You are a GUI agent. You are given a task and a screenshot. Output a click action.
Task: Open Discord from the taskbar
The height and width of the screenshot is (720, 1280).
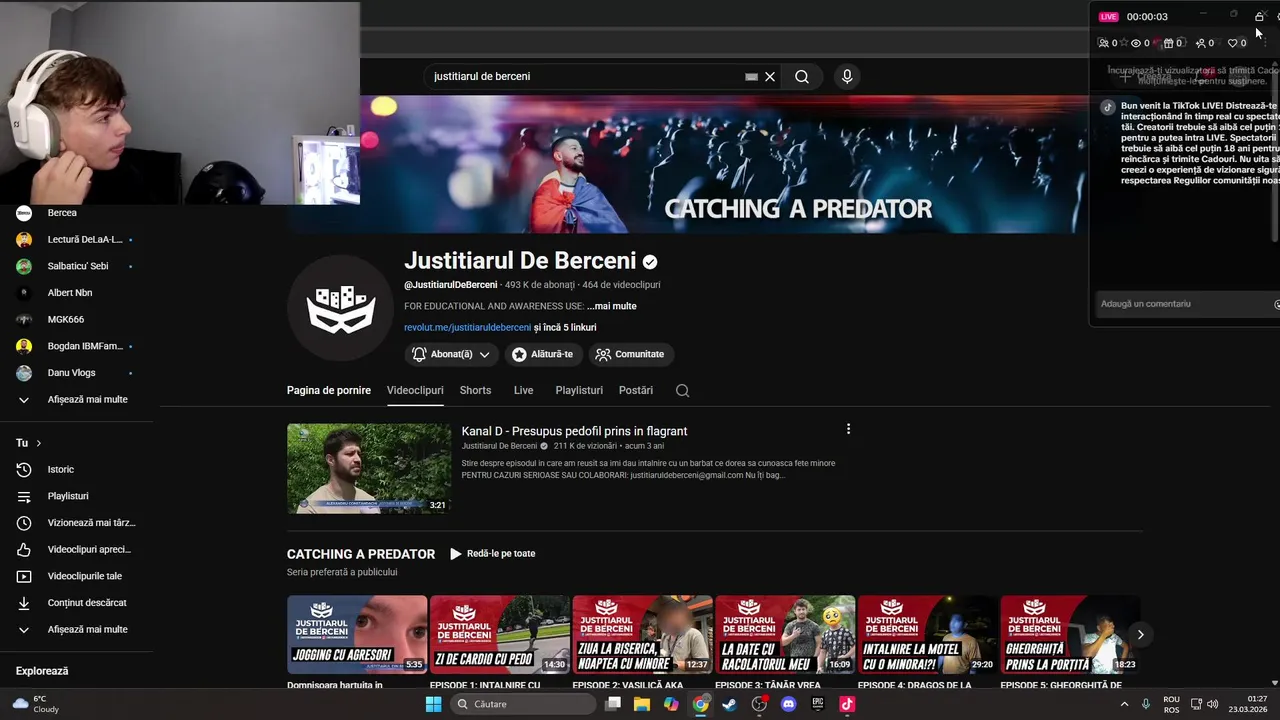pos(789,704)
